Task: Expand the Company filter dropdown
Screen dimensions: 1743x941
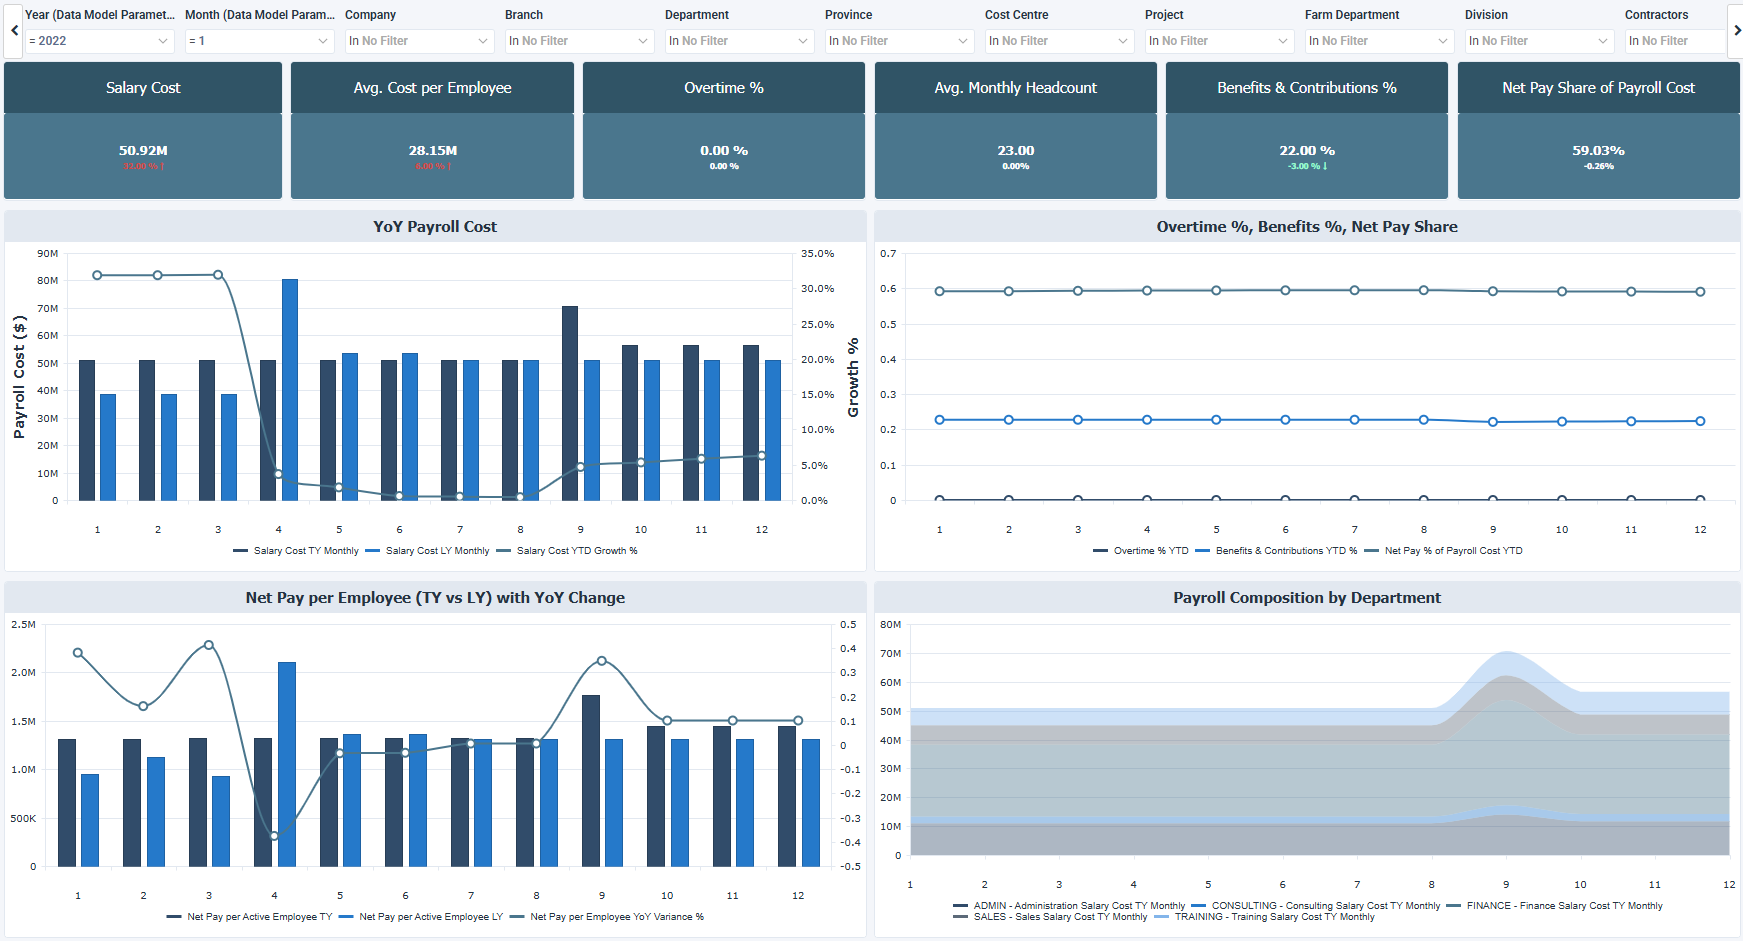Action: coord(419,41)
